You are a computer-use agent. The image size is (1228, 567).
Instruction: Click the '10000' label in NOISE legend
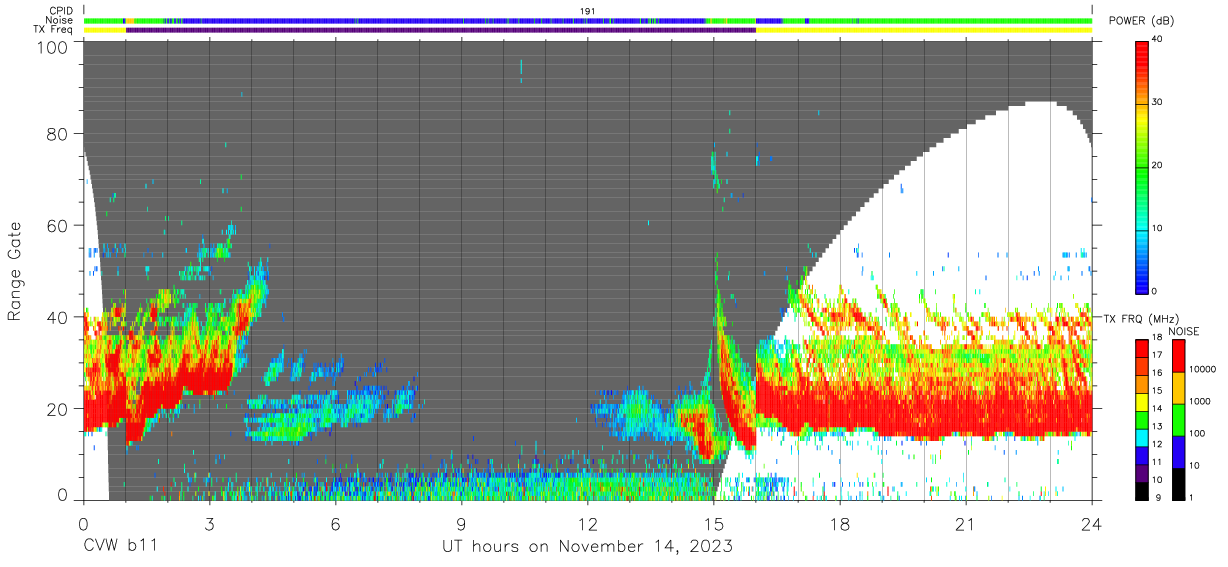(x=1202, y=369)
